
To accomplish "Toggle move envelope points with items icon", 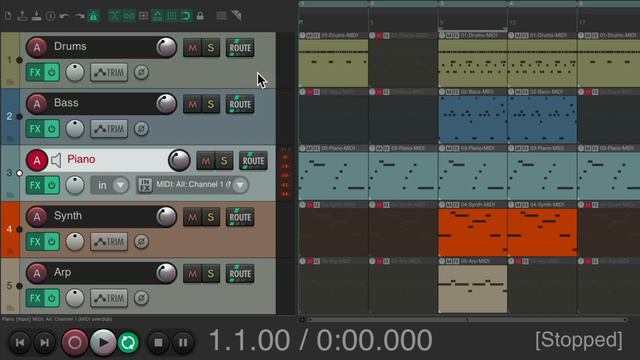I will click(x=158, y=16).
